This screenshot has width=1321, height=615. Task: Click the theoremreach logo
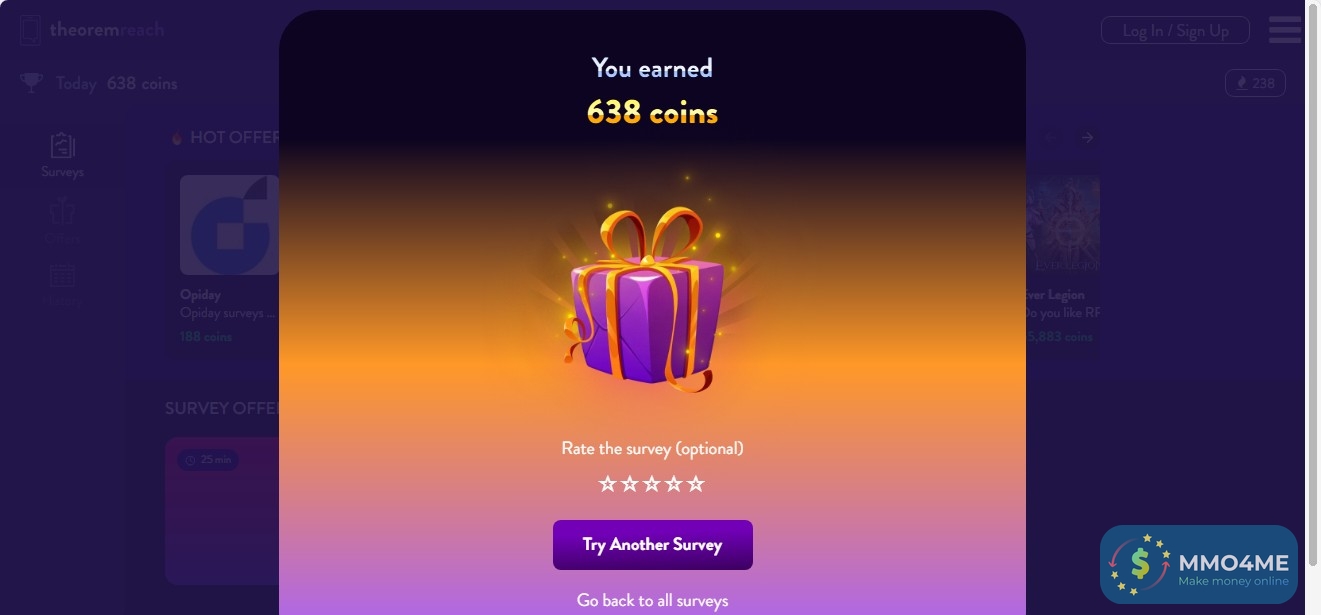pos(92,30)
